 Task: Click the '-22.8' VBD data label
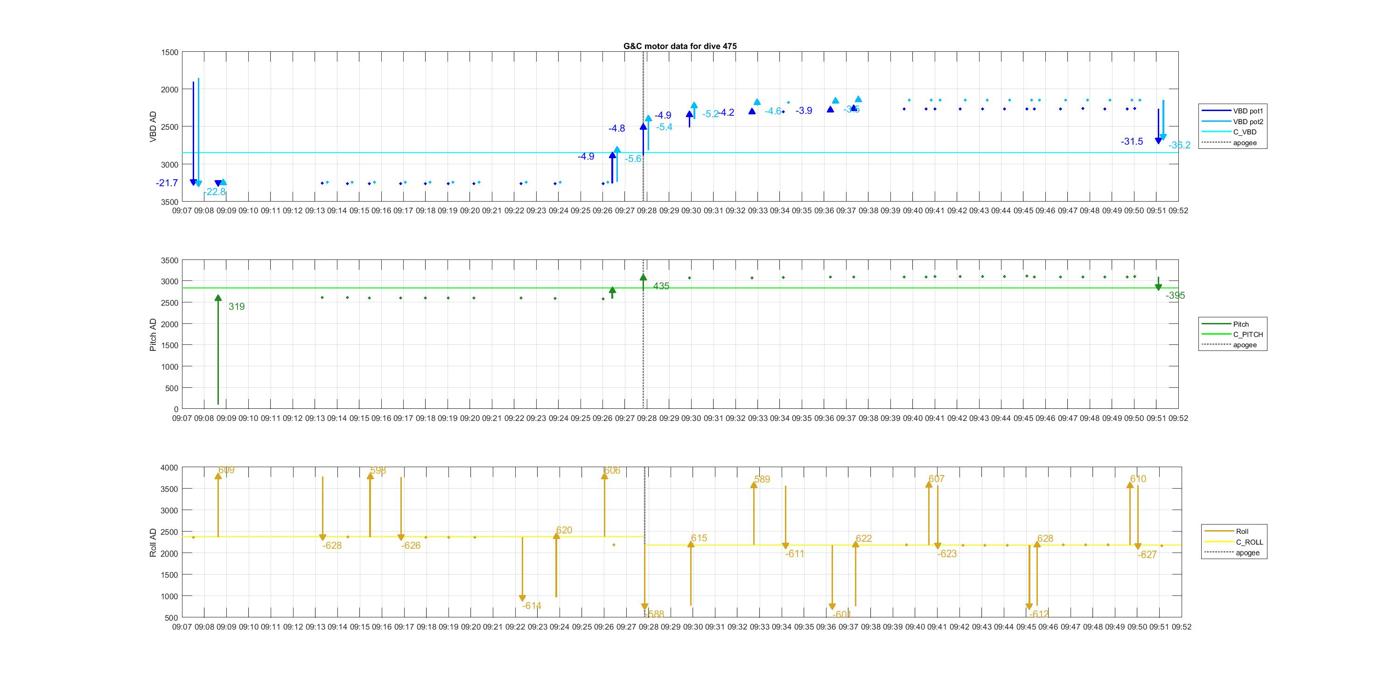click(x=215, y=191)
